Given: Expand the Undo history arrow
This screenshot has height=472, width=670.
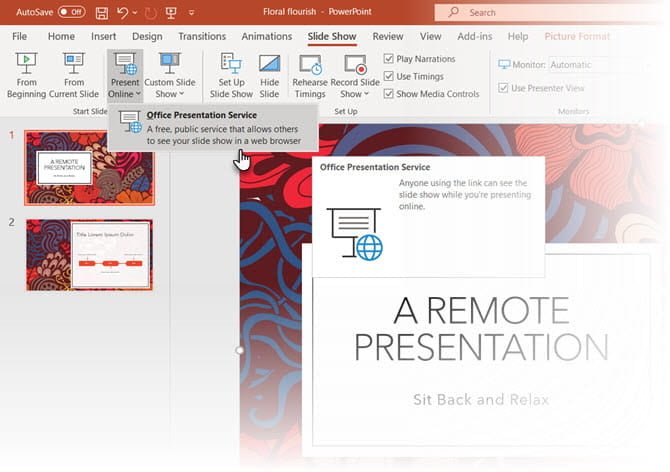Looking at the screenshot, I should click(x=135, y=13).
